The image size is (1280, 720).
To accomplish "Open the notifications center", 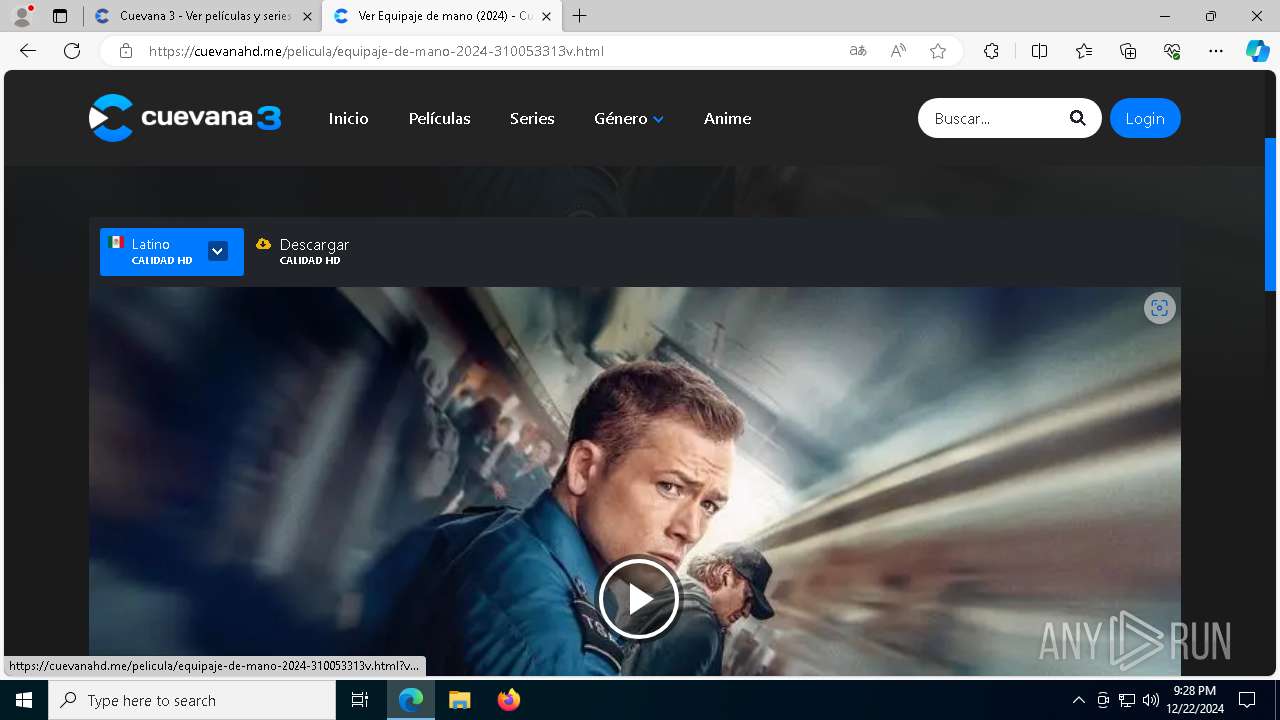I will [1247, 700].
